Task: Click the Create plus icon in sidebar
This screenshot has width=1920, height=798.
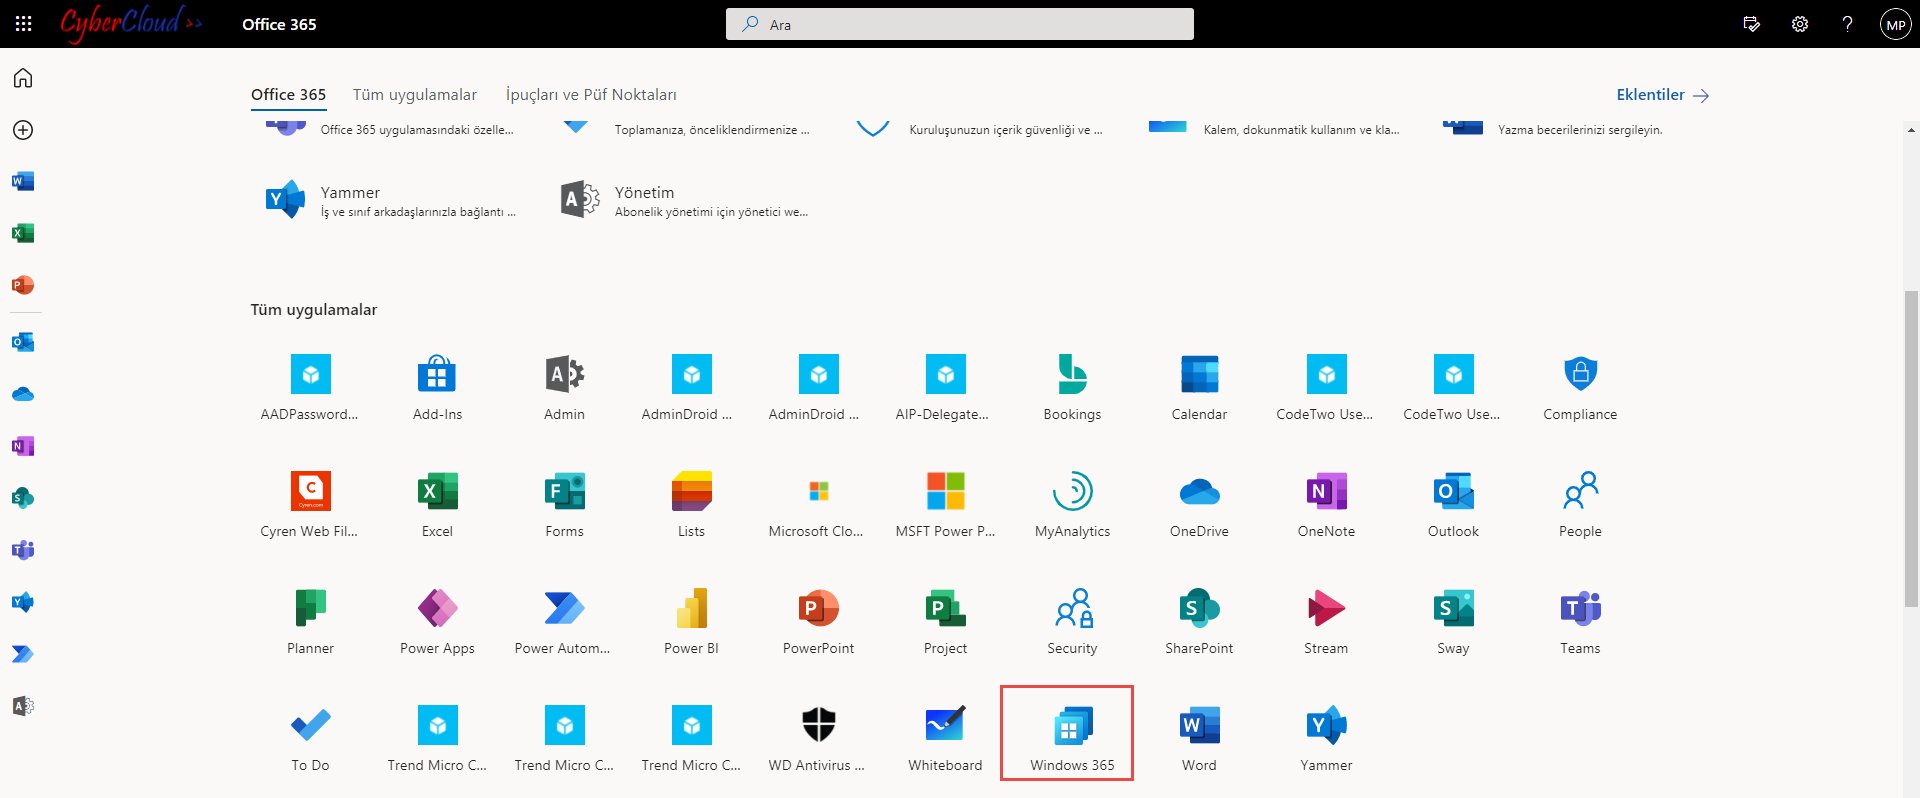Action: pyautogui.click(x=23, y=130)
